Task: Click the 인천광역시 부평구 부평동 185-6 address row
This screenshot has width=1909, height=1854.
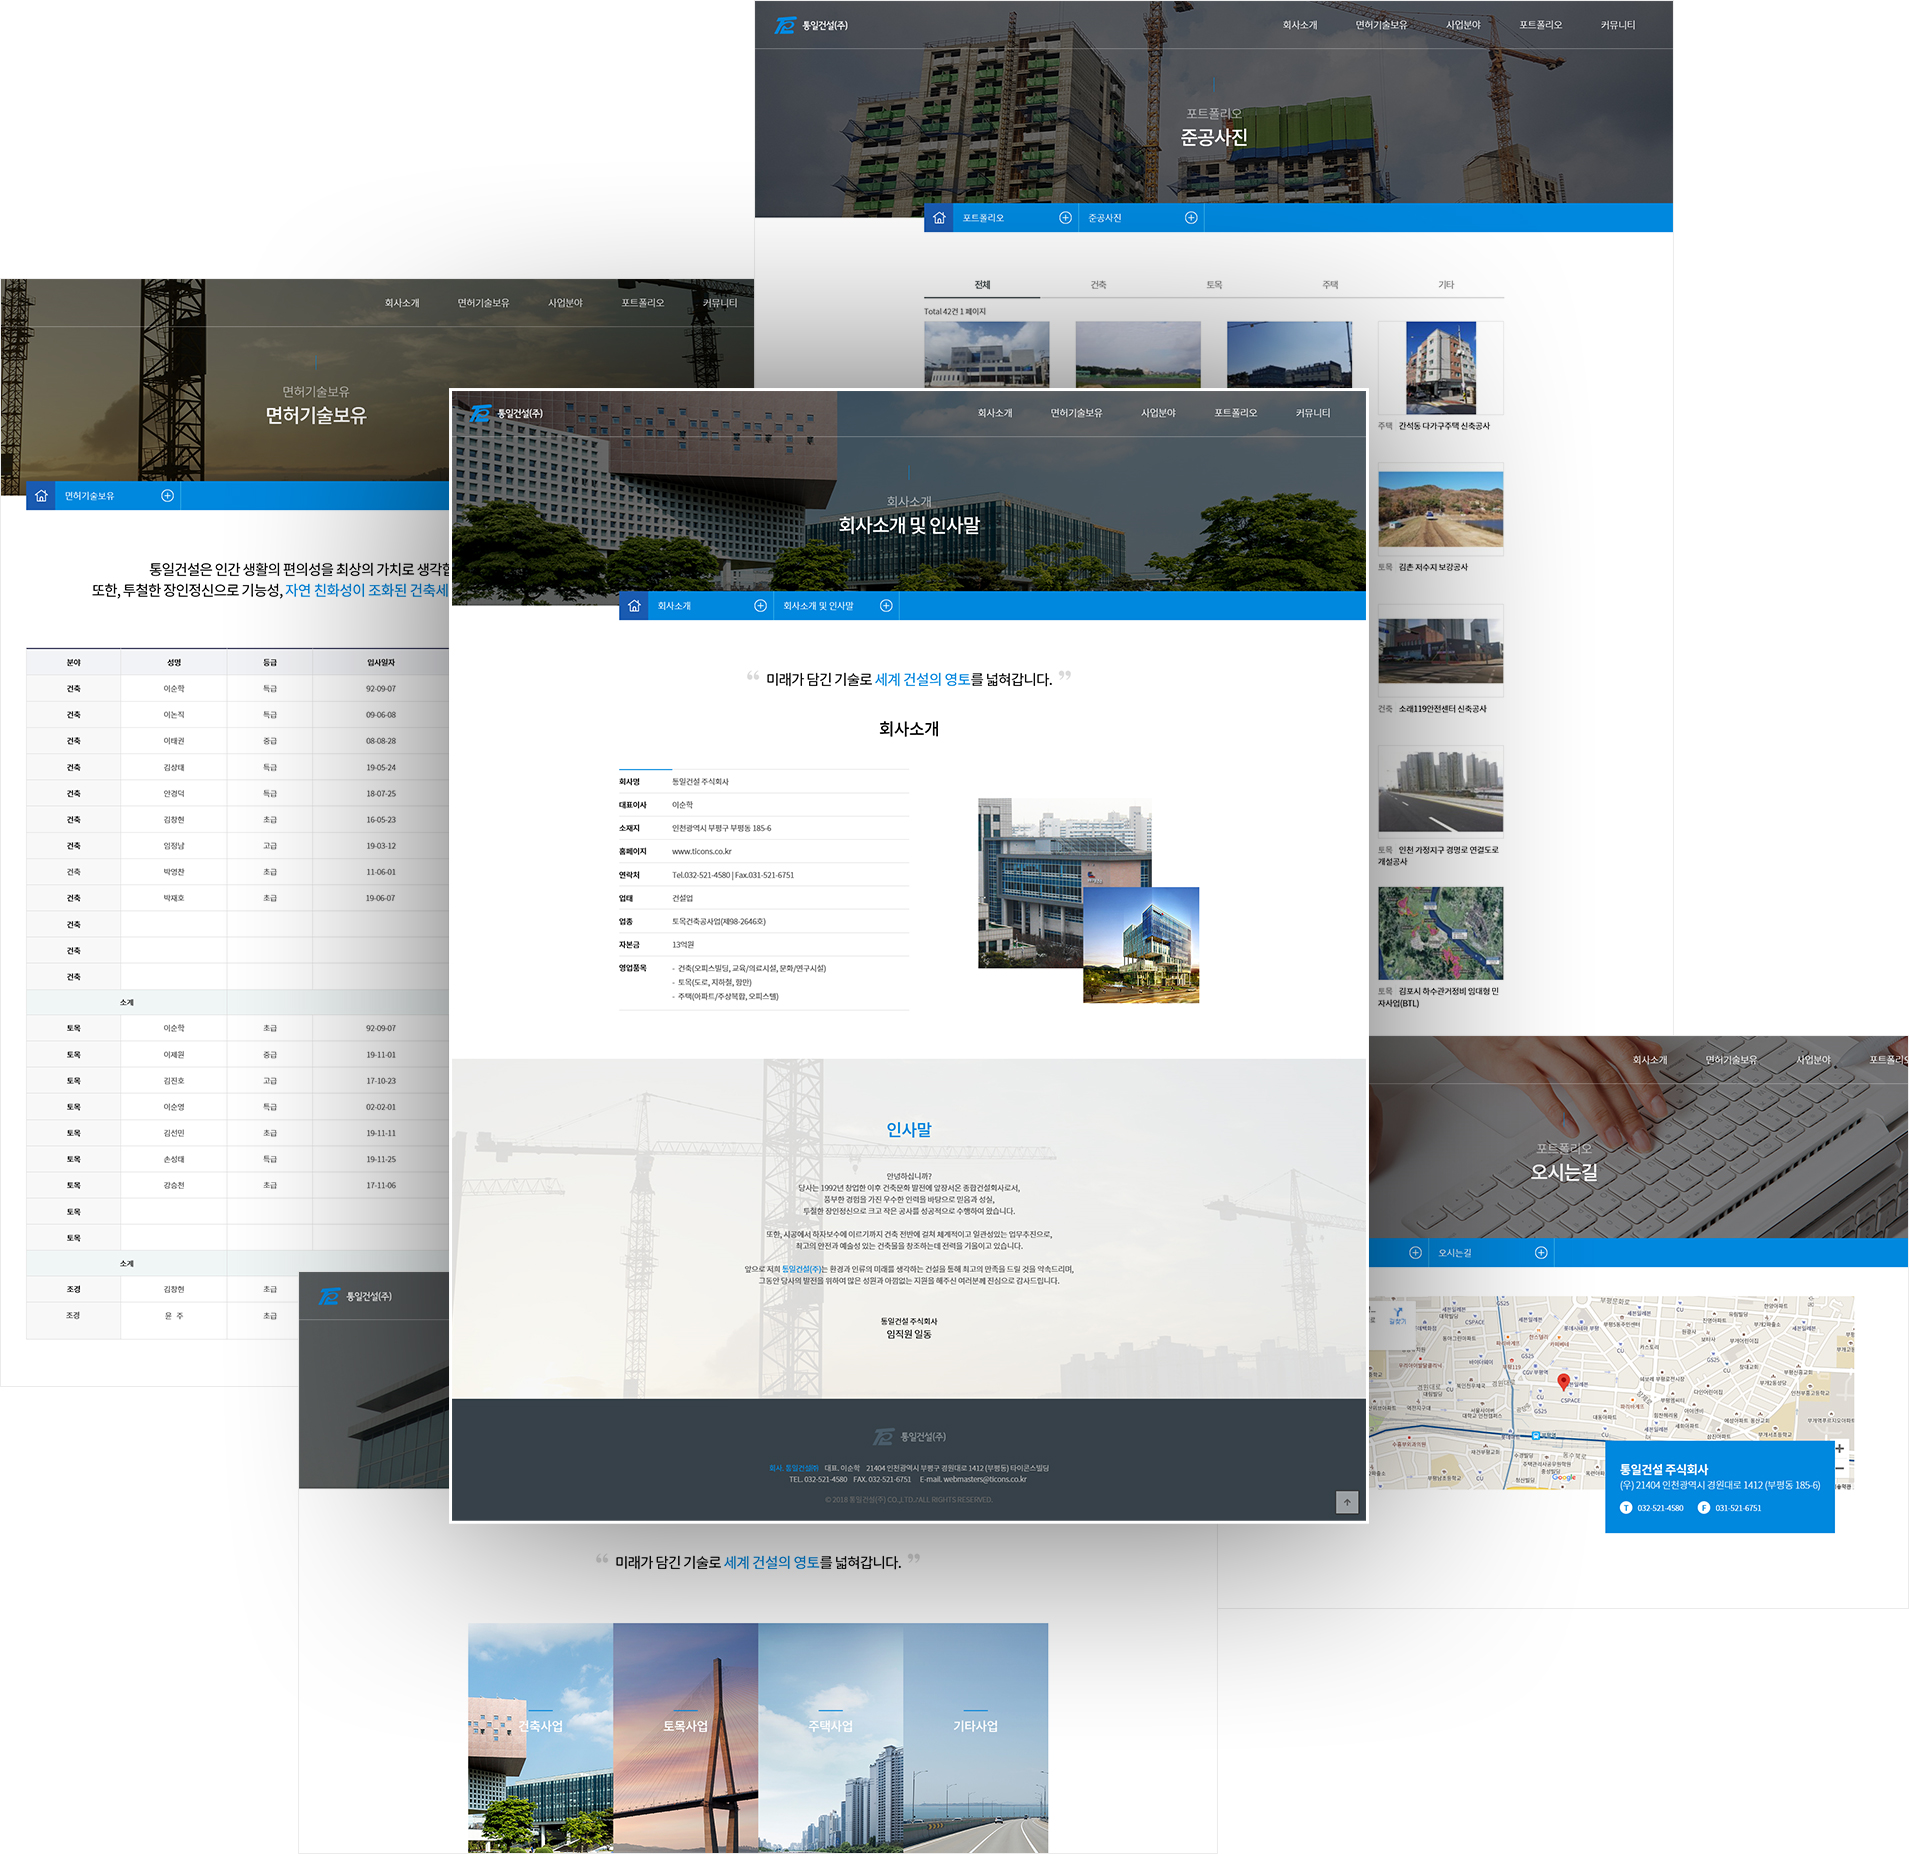Action: click(x=764, y=828)
